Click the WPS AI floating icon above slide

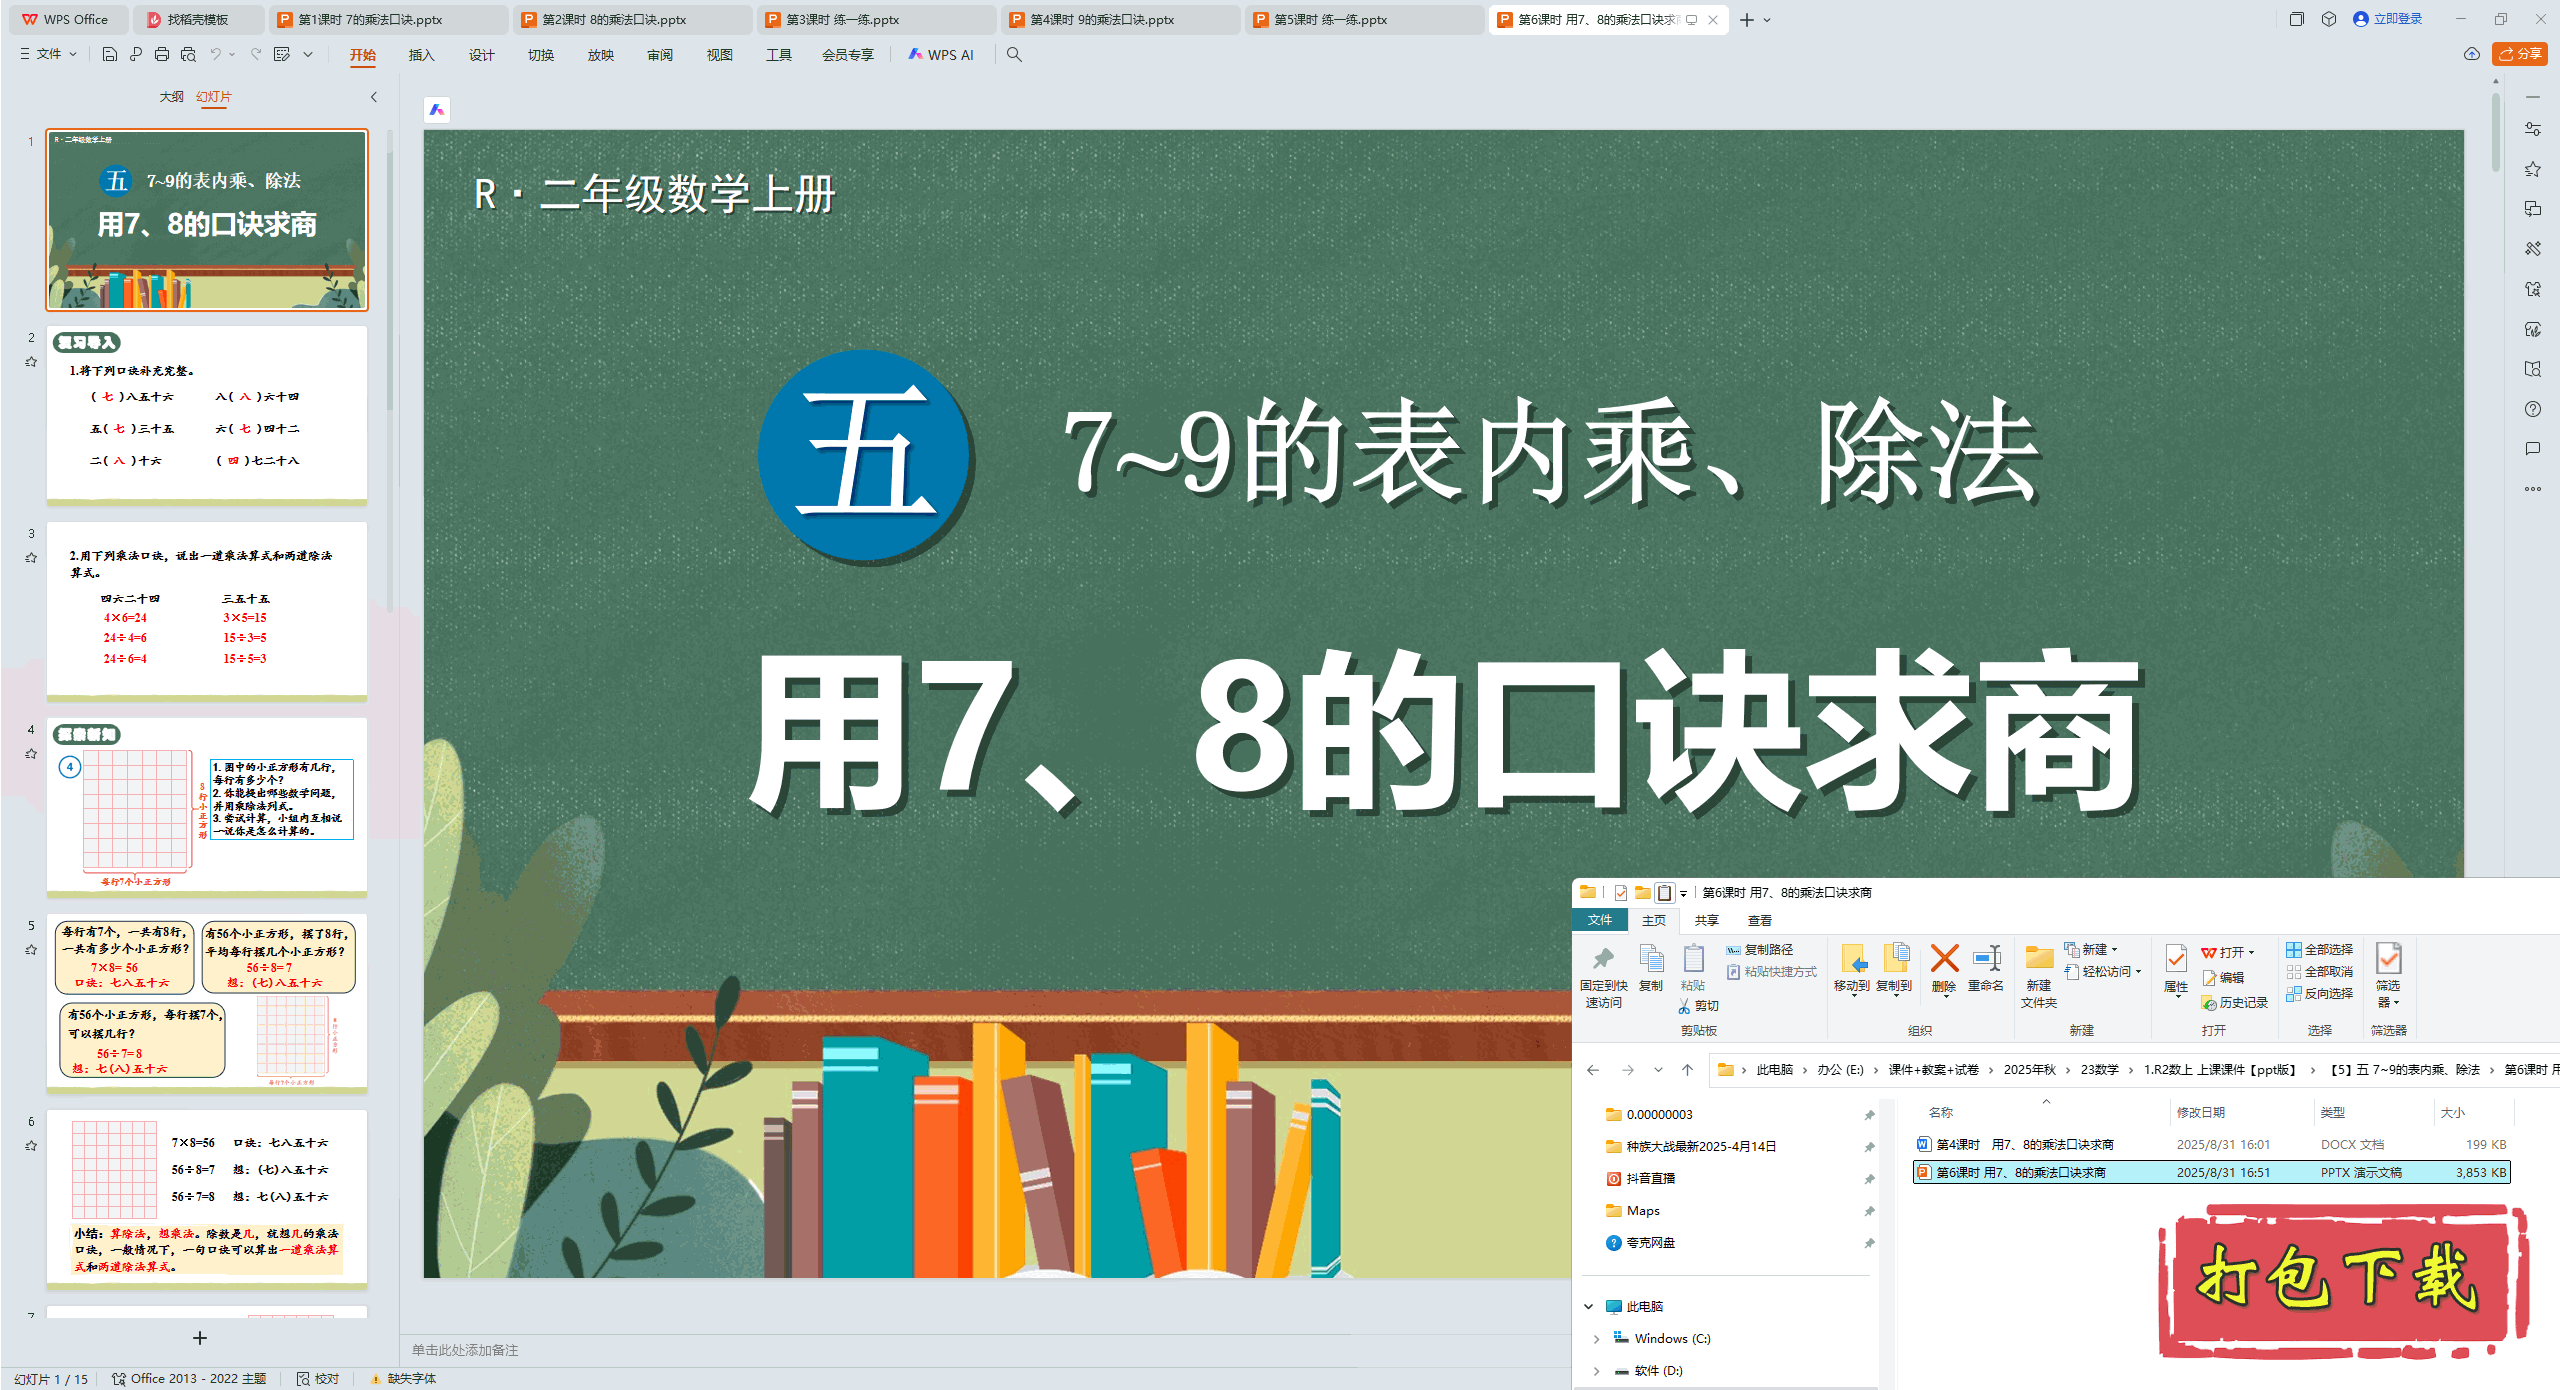[x=437, y=110]
